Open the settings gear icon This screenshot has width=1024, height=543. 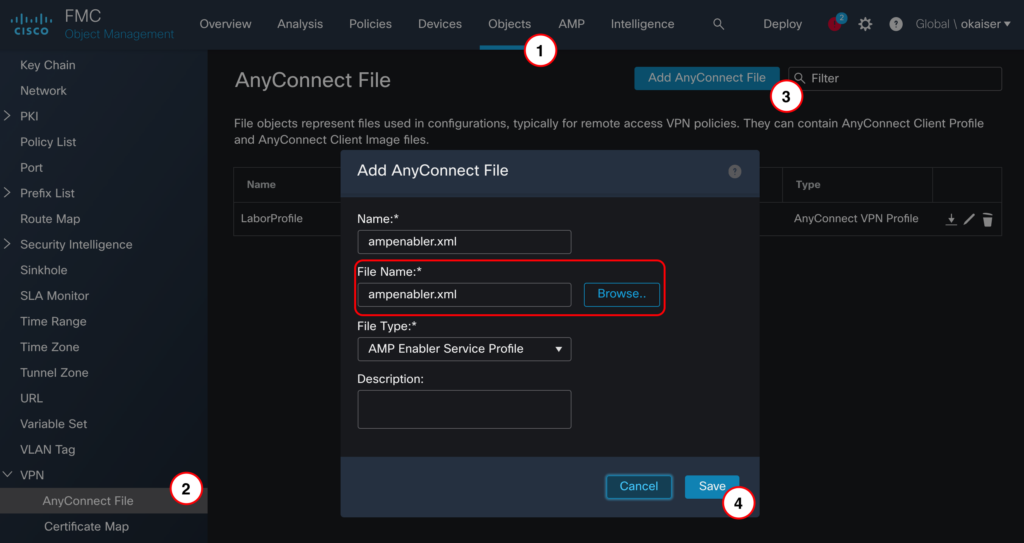point(865,24)
